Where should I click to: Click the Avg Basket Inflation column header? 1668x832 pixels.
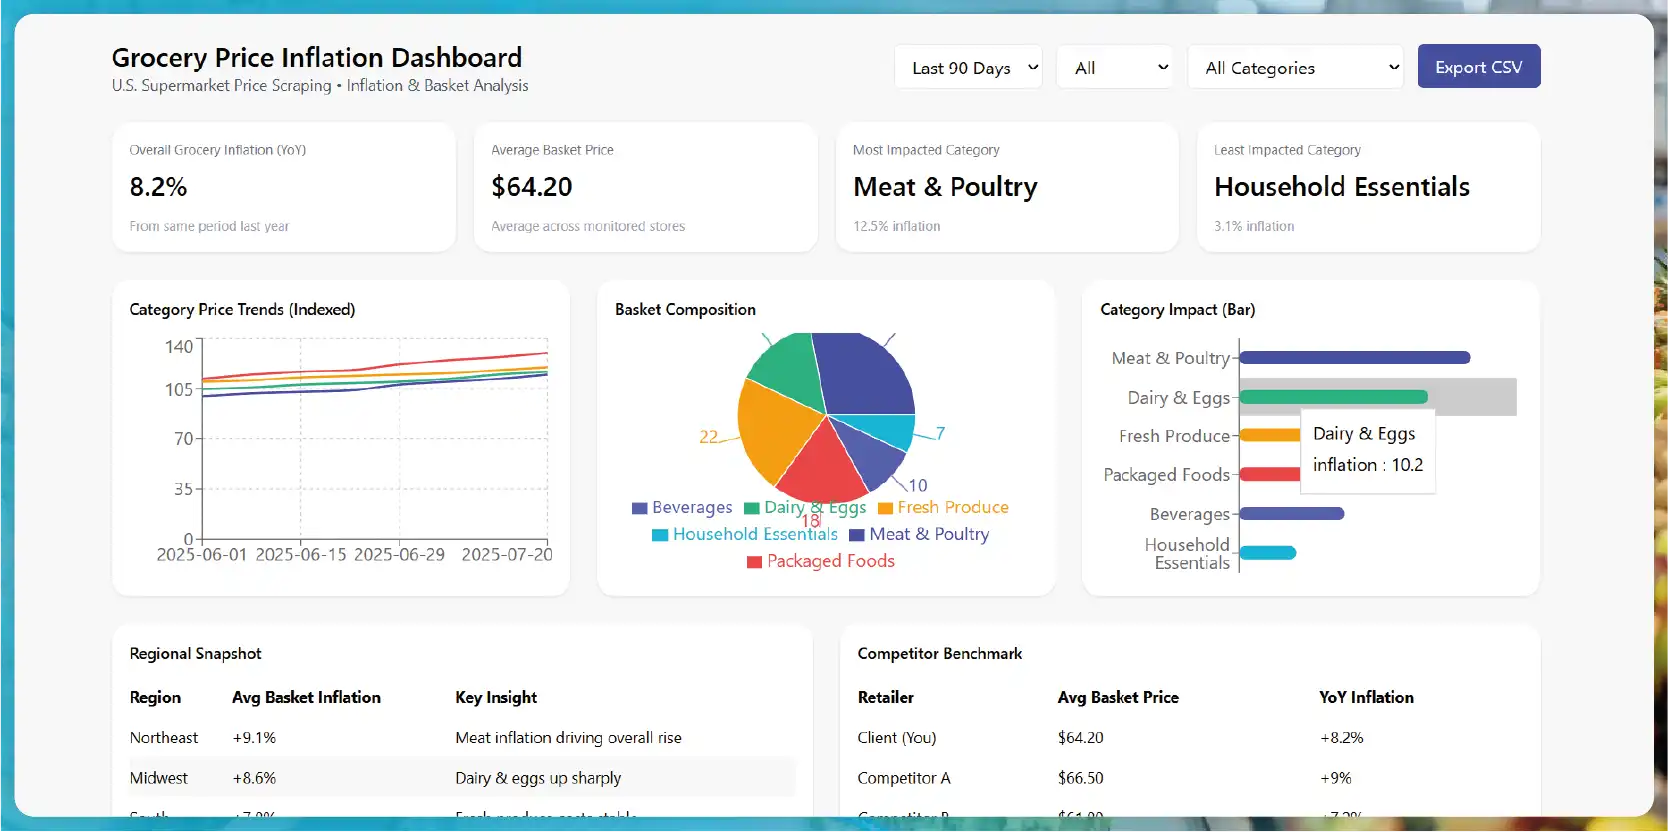(306, 697)
